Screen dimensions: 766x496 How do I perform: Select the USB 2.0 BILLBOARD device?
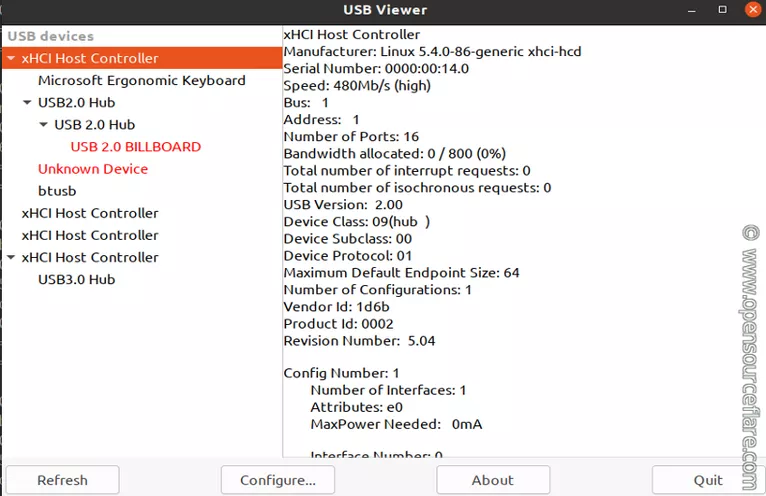click(x=135, y=147)
